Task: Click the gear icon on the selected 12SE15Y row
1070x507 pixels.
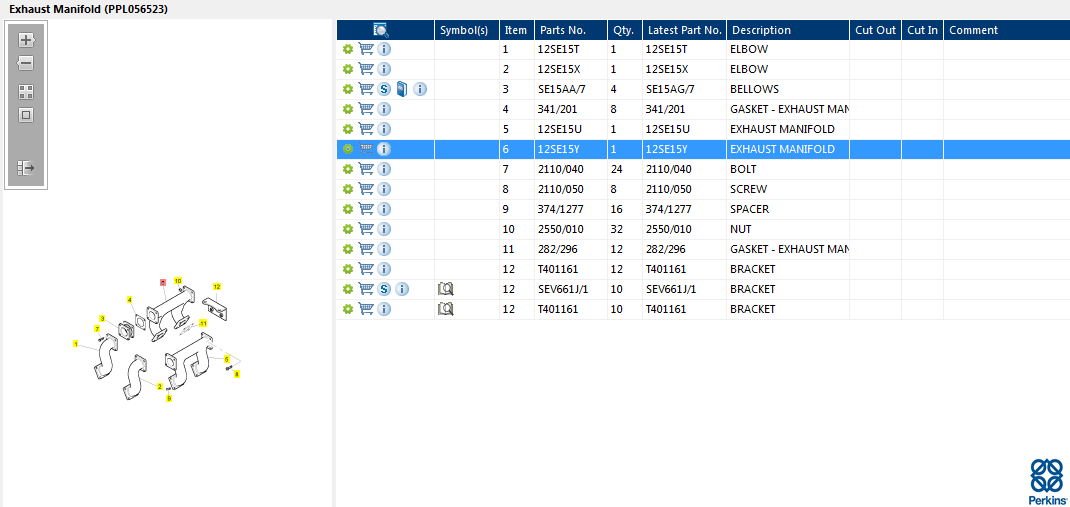Action: click(348, 149)
